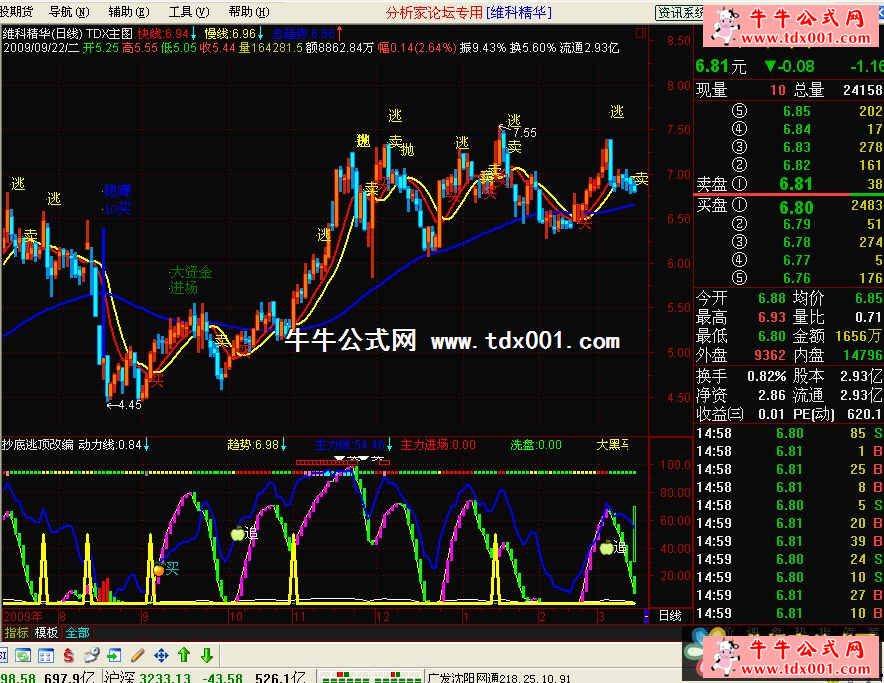Click the 买盘 ① price 6.80 row
The width and height of the screenshot is (884, 683).
tap(789, 206)
